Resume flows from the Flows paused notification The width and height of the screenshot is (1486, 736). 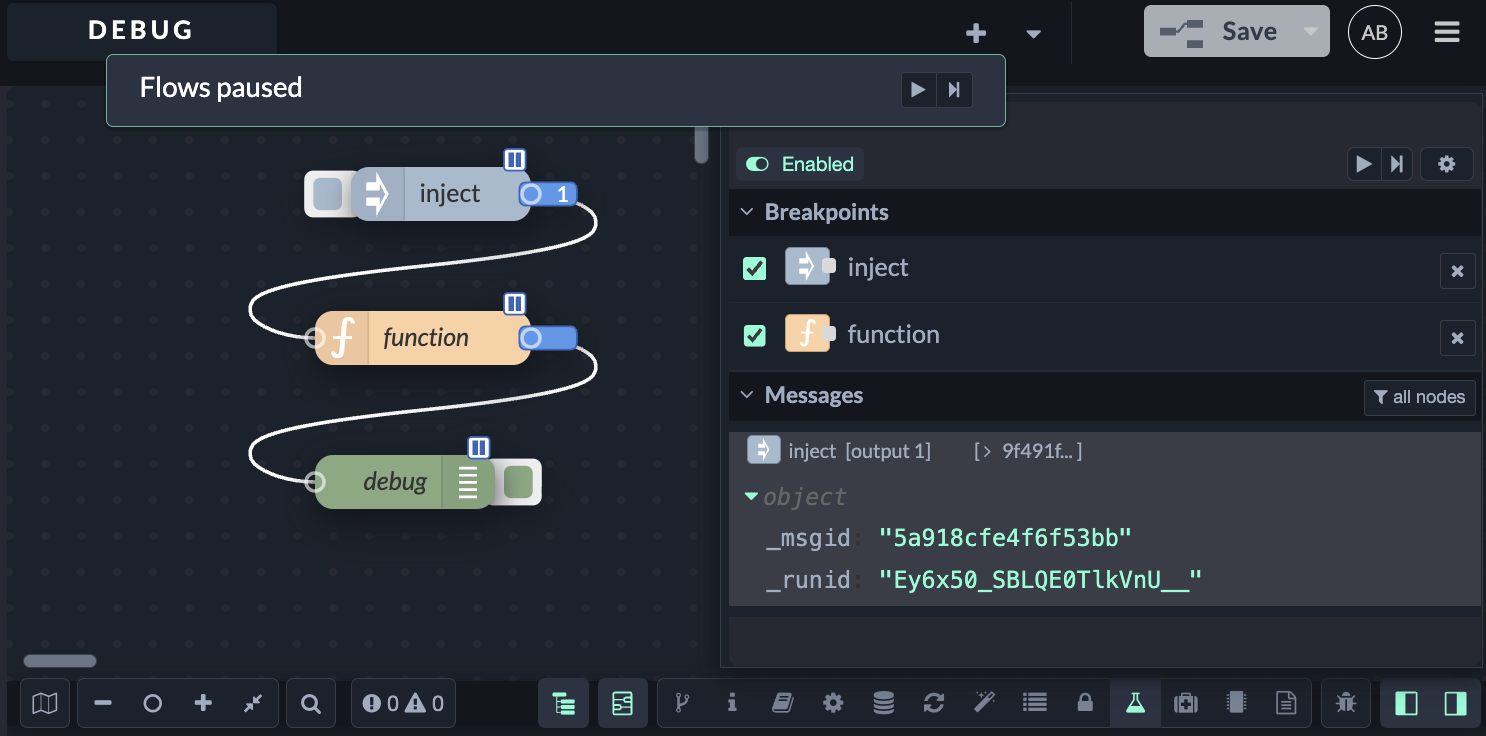coord(918,90)
